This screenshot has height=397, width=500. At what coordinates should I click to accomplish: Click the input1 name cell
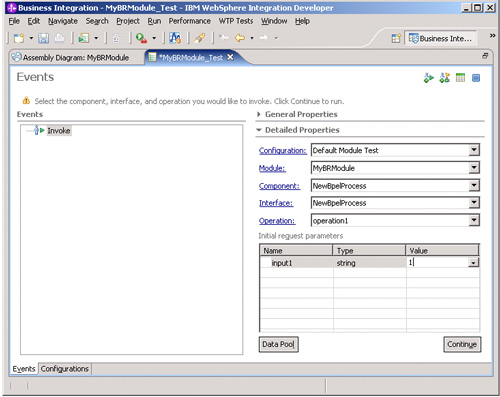point(296,263)
